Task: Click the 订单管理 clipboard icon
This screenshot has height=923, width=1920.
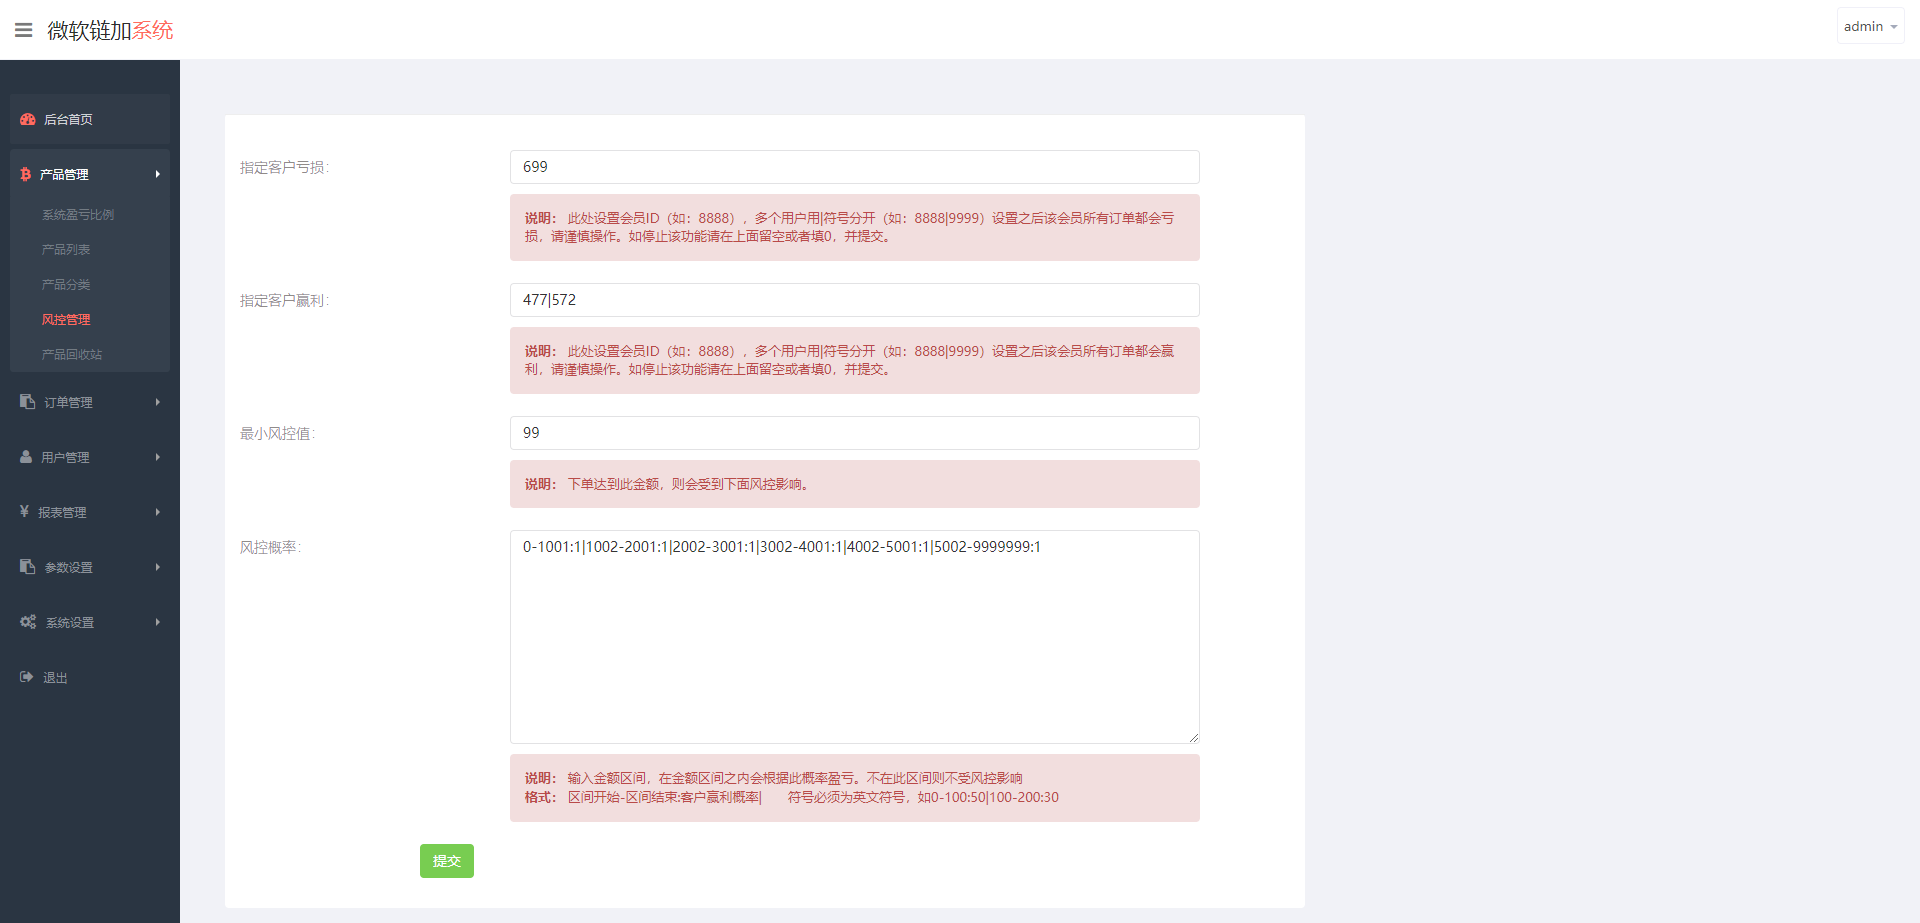Action: point(28,402)
